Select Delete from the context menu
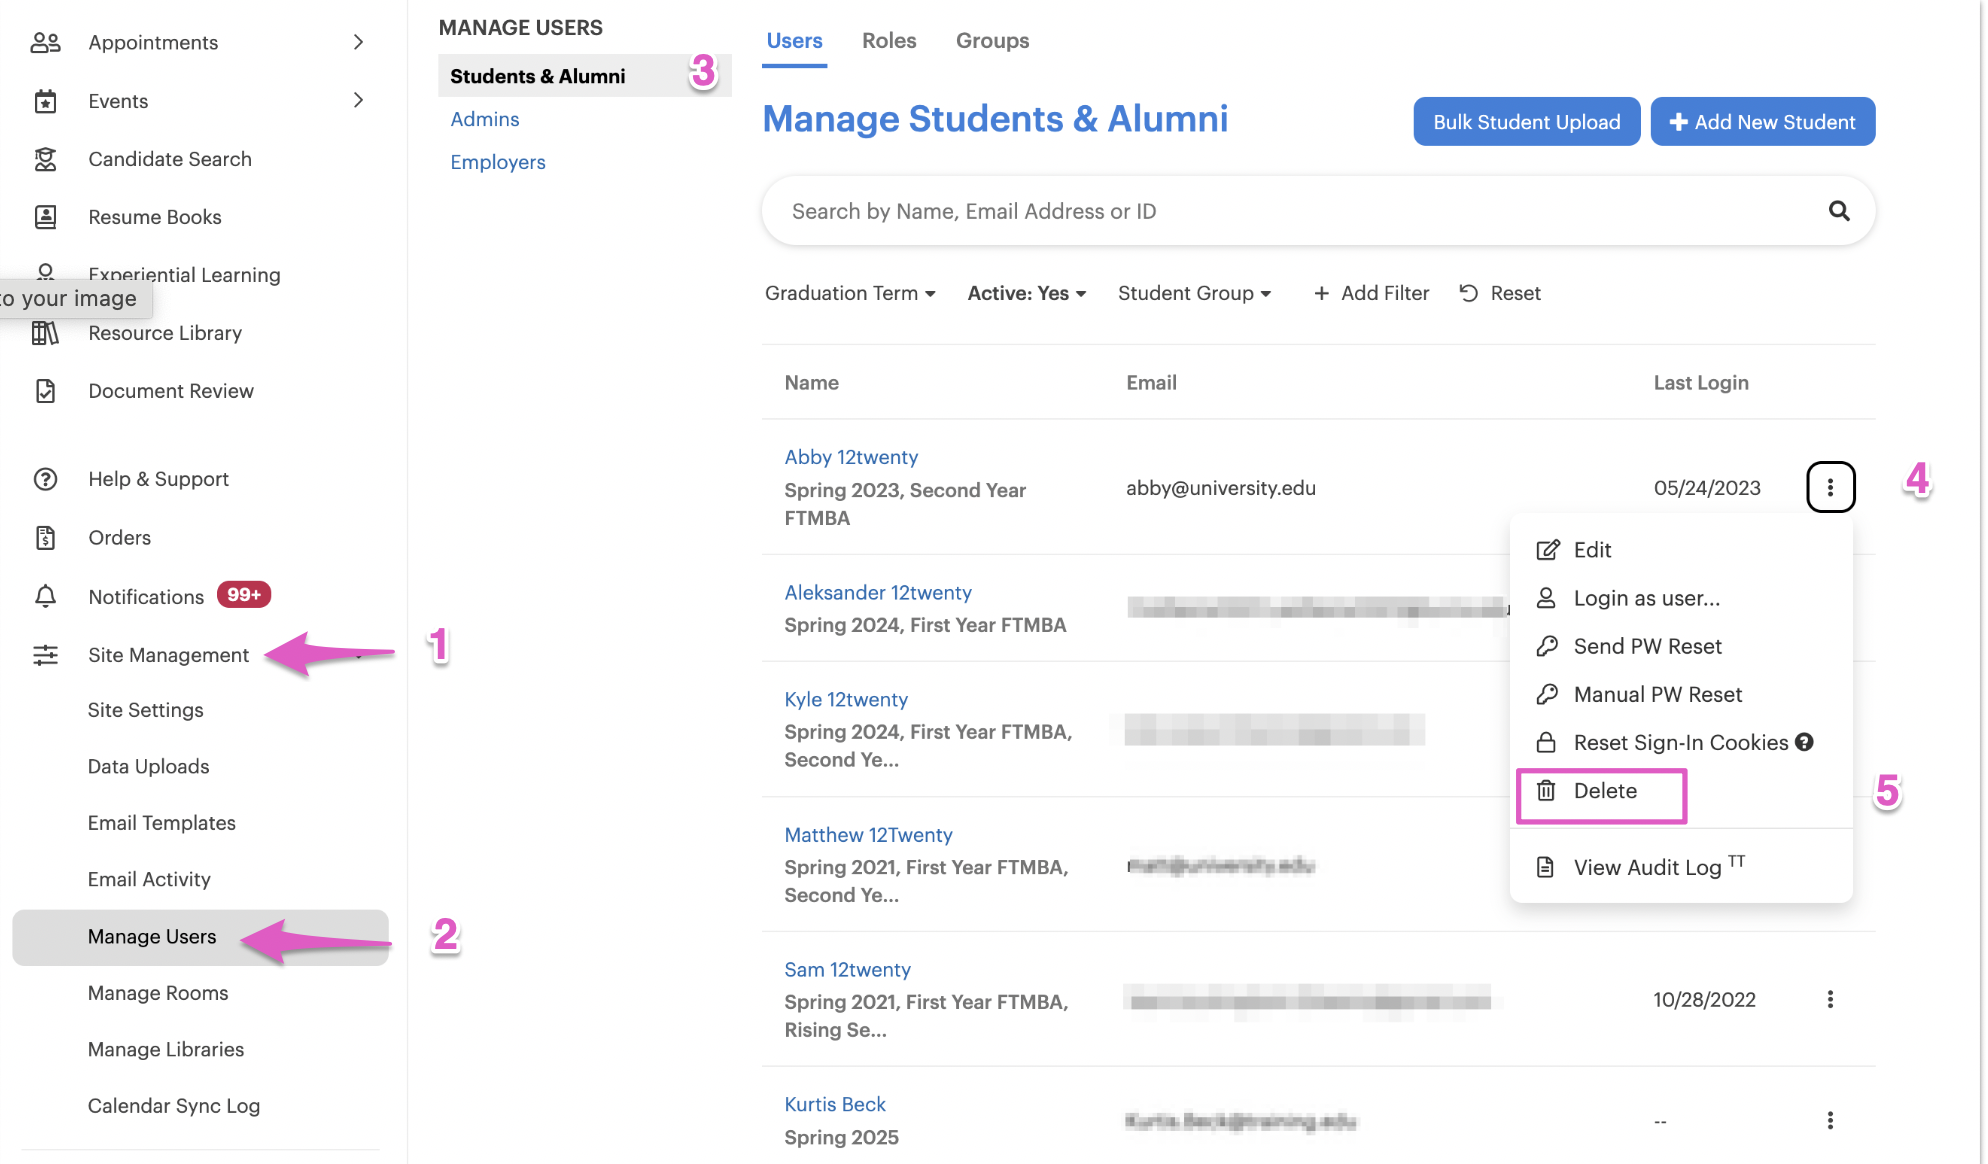Image resolution: width=1988 pixels, height=1164 pixels. click(1604, 791)
